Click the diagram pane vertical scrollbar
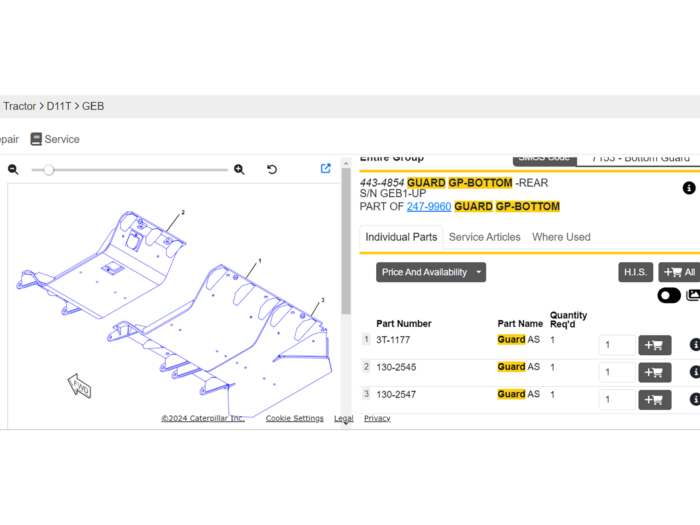This screenshot has width=700, height=525. tap(346, 241)
